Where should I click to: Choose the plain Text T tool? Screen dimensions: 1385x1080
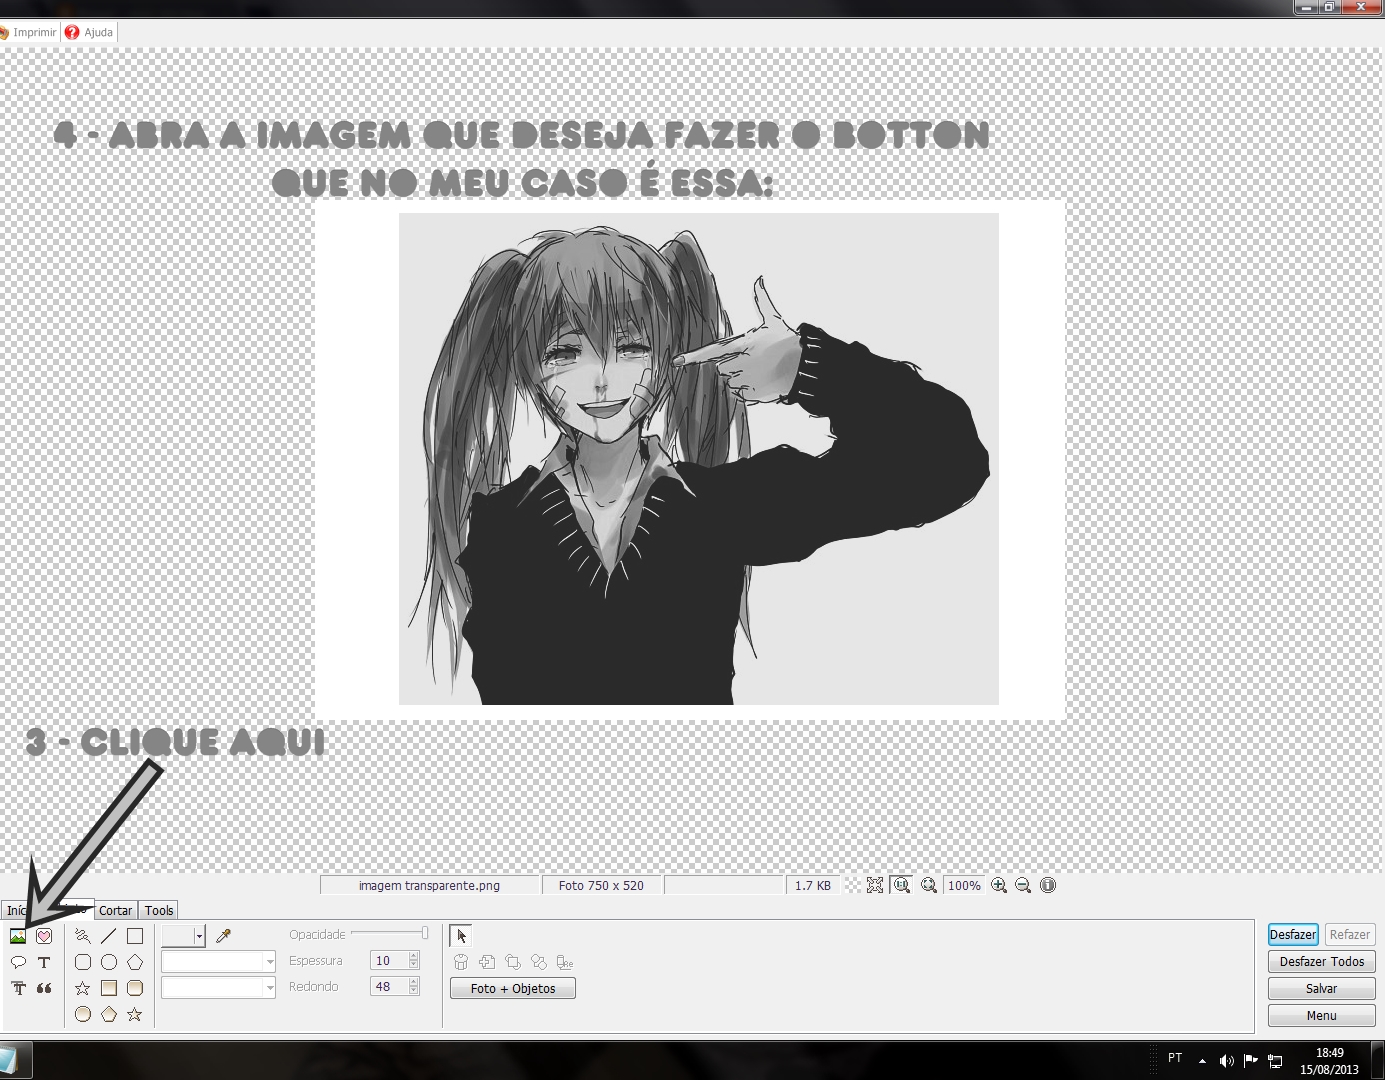click(x=44, y=962)
